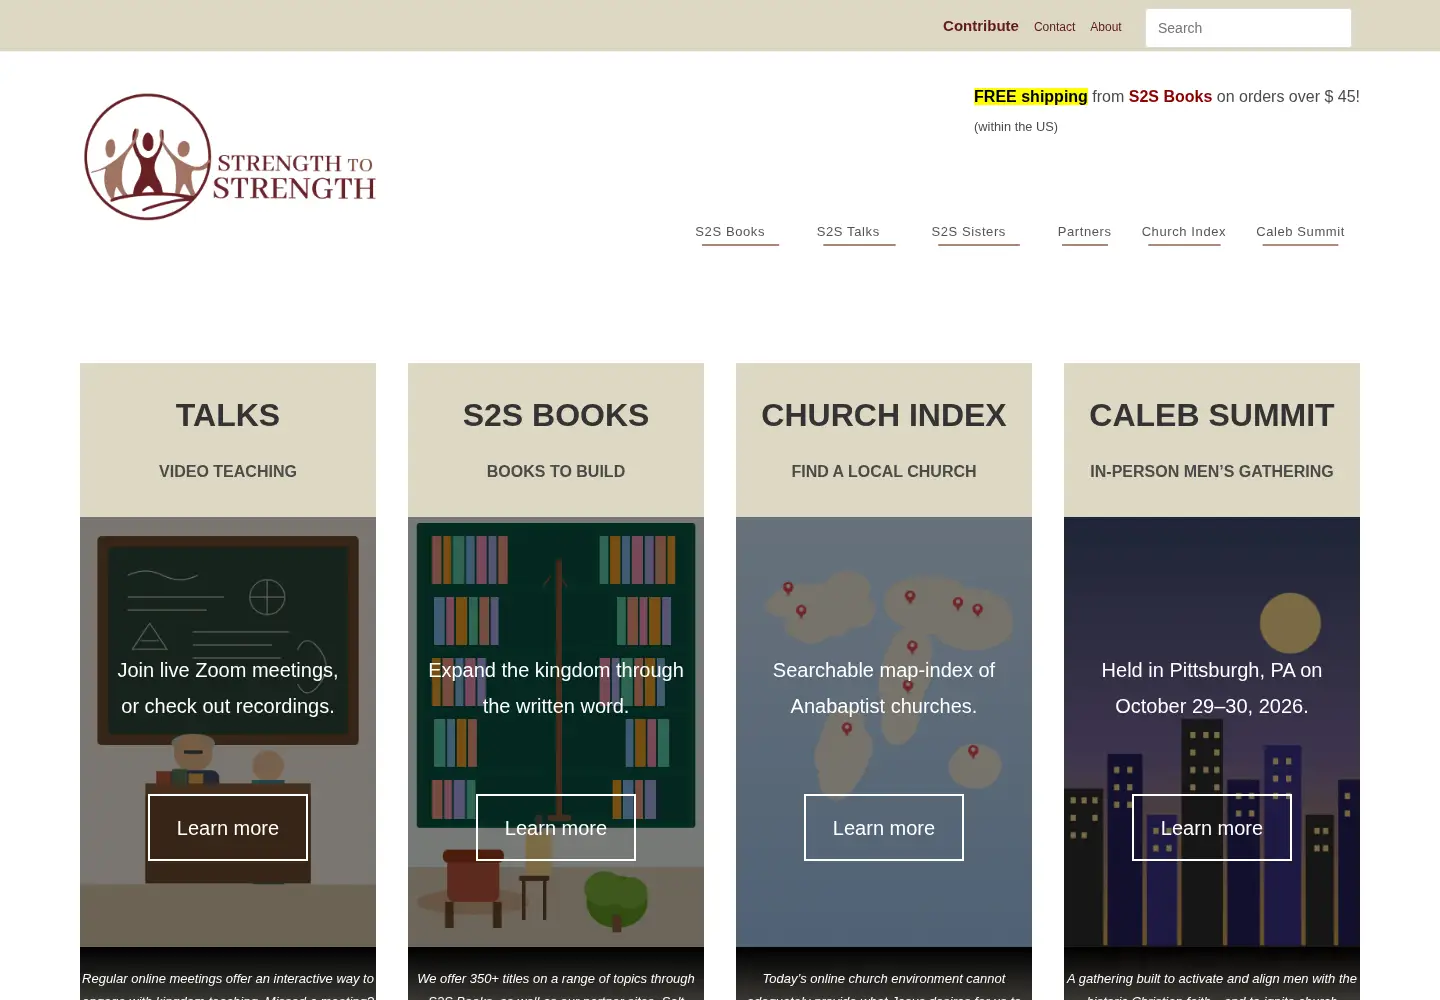Open the Contact page link
Screen dimensions: 1440x1000
click(x=1054, y=27)
